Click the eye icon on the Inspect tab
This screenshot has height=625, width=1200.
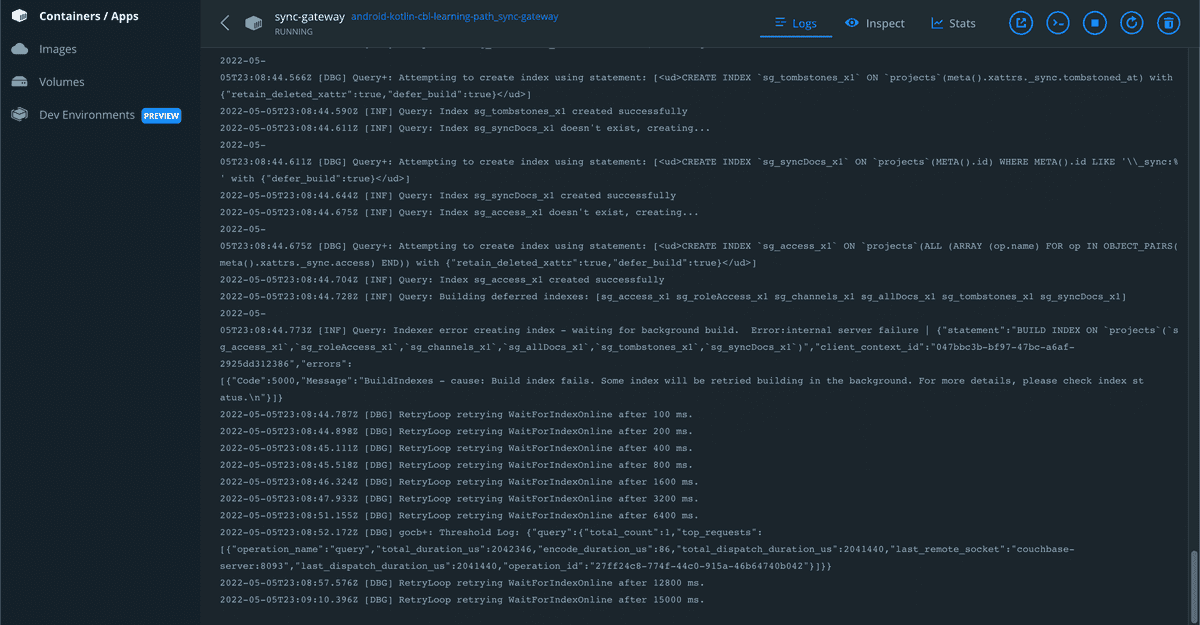tap(853, 22)
